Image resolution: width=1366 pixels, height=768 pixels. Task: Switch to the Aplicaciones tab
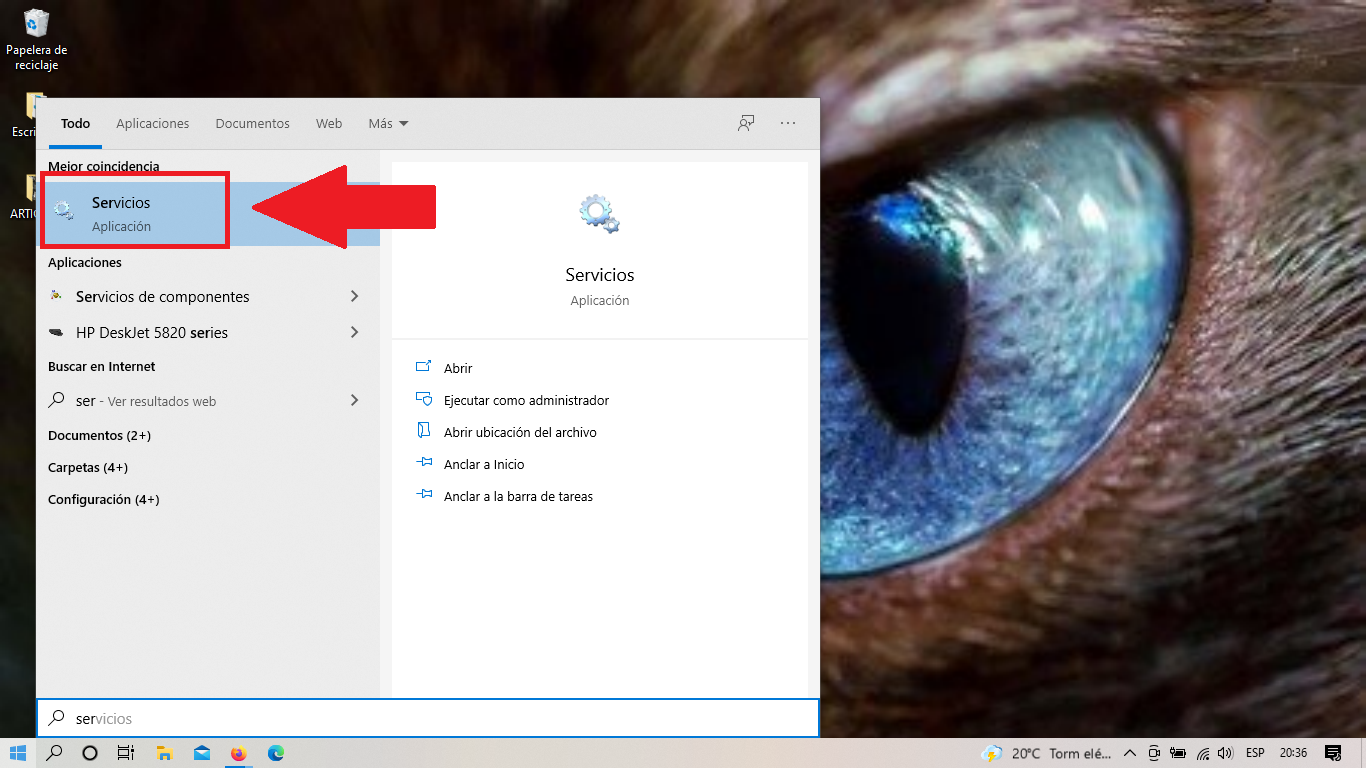click(152, 123)
